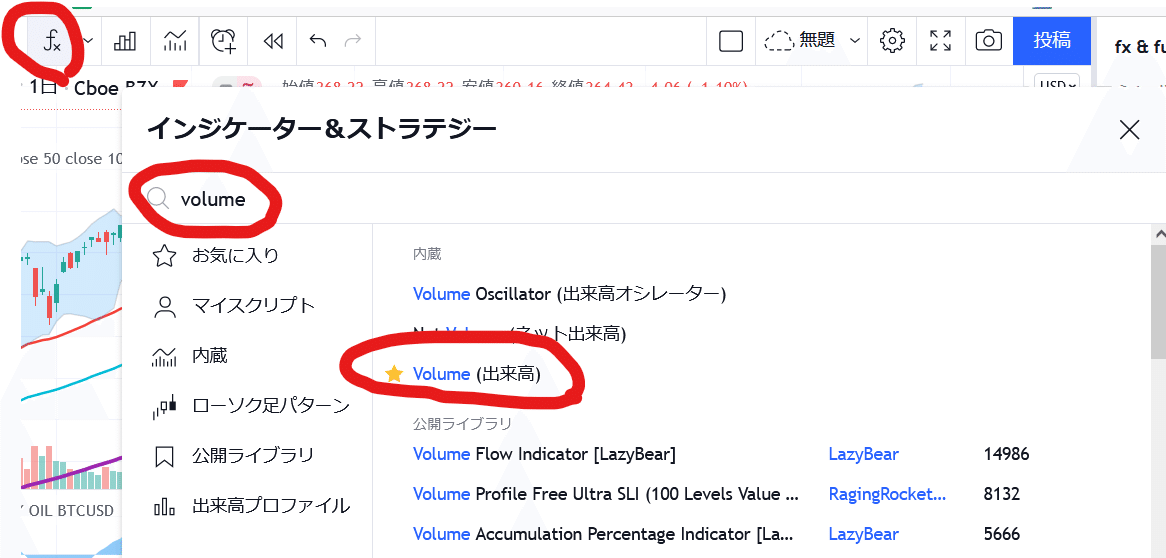Add Volume Profile Free Ultra SLI indicator
Image resolution: width=1166 pixels, height=558 pixels.
click(x=605, y=494)
